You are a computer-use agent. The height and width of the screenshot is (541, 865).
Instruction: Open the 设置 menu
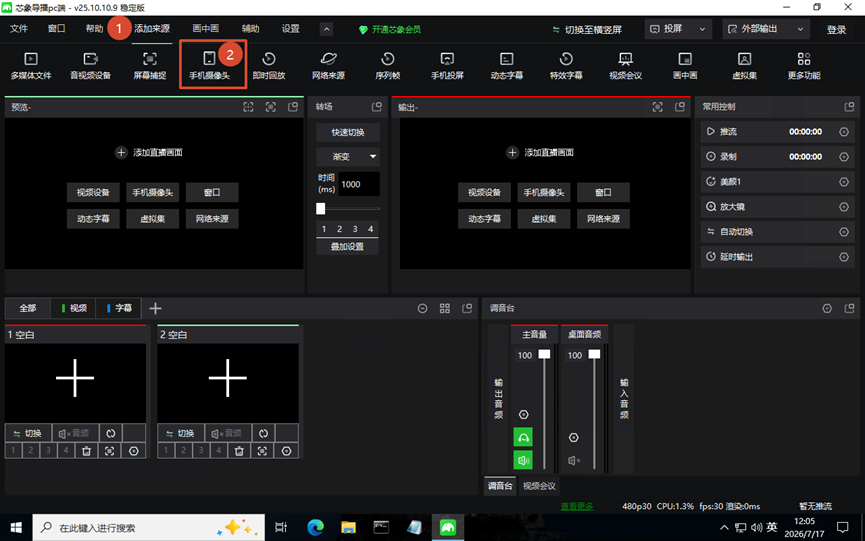click(290, 29)
